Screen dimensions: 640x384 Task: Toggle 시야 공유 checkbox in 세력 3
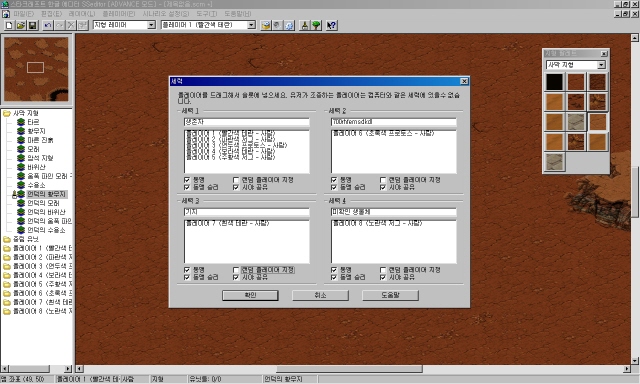click(236, 277)
